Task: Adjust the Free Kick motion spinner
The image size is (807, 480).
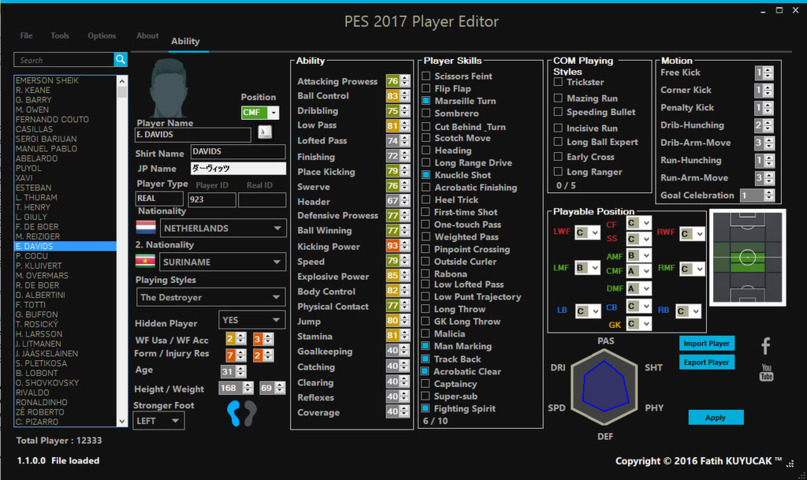Action: pos(768,73)
